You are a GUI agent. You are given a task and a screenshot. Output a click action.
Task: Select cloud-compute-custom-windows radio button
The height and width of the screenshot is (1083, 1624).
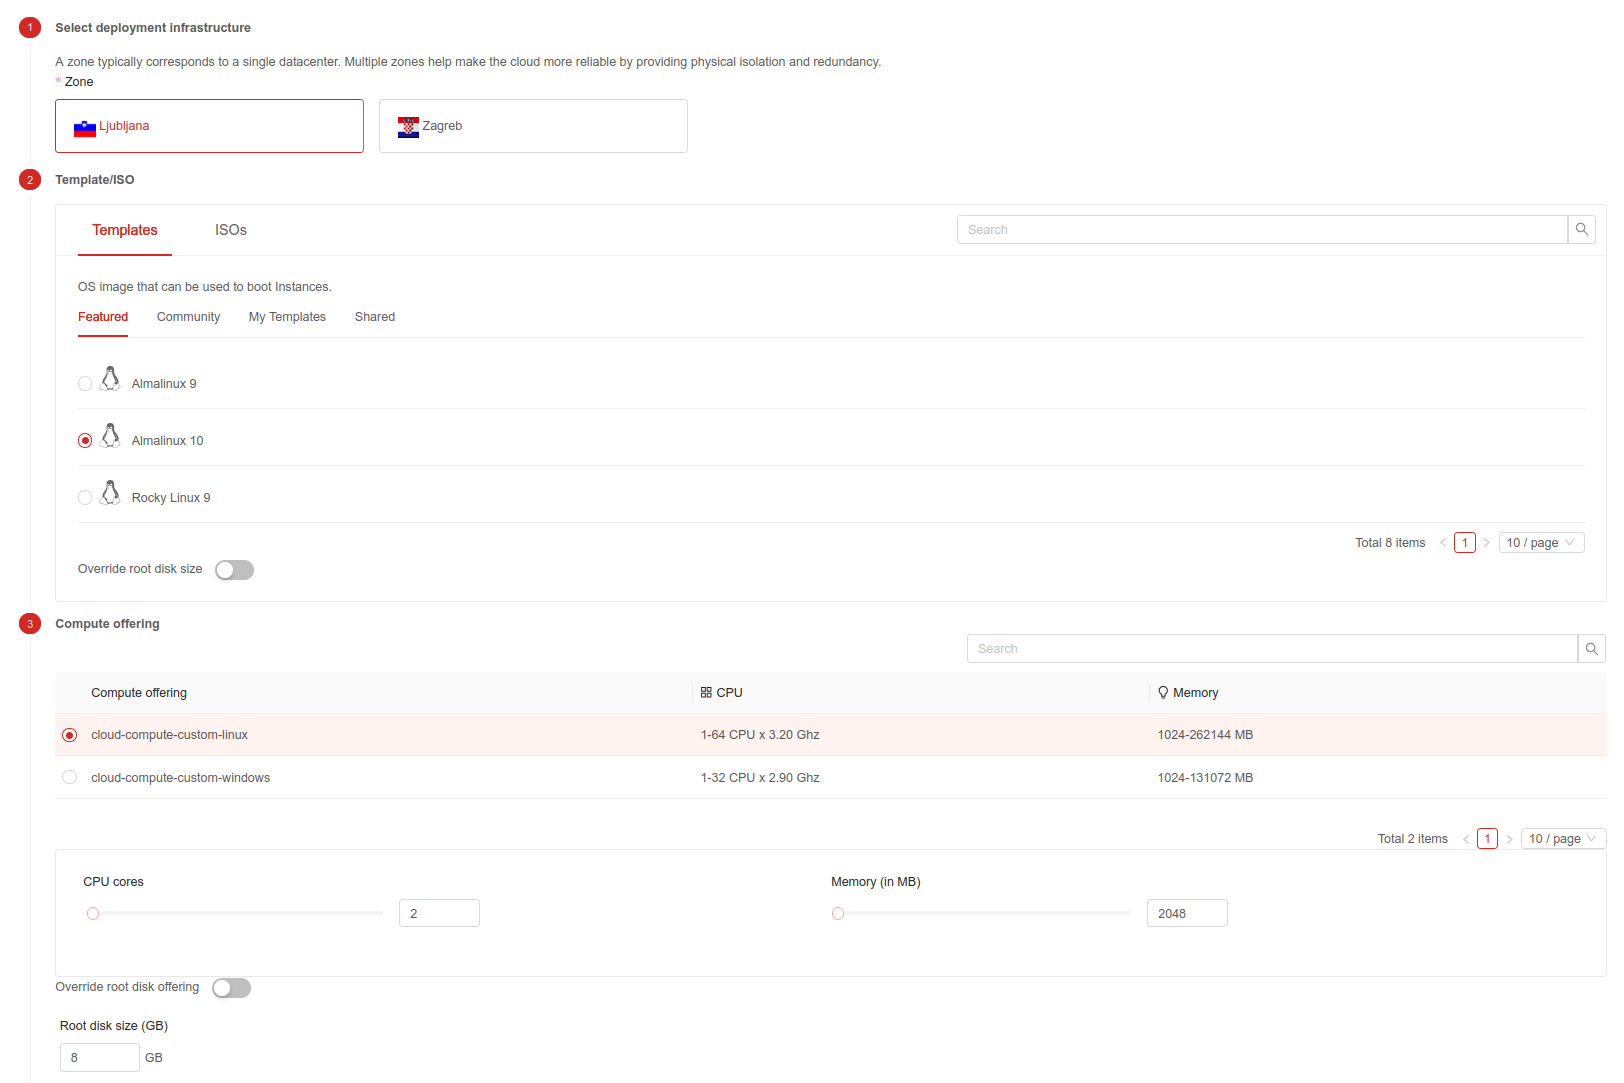pos(69,778)
